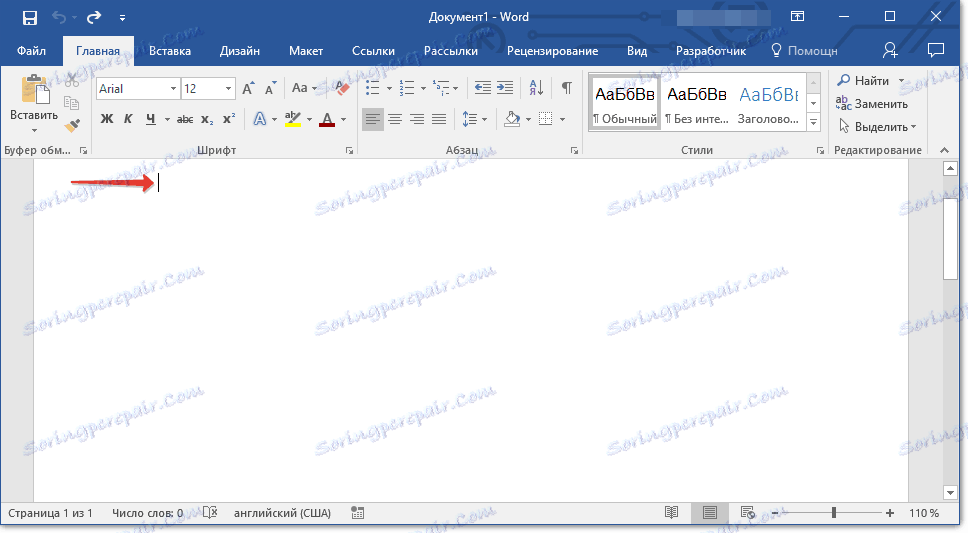This screenshot has height=533, width=968.
Task: Click the Justify alignment icon
Action: (x=439, y=119)
